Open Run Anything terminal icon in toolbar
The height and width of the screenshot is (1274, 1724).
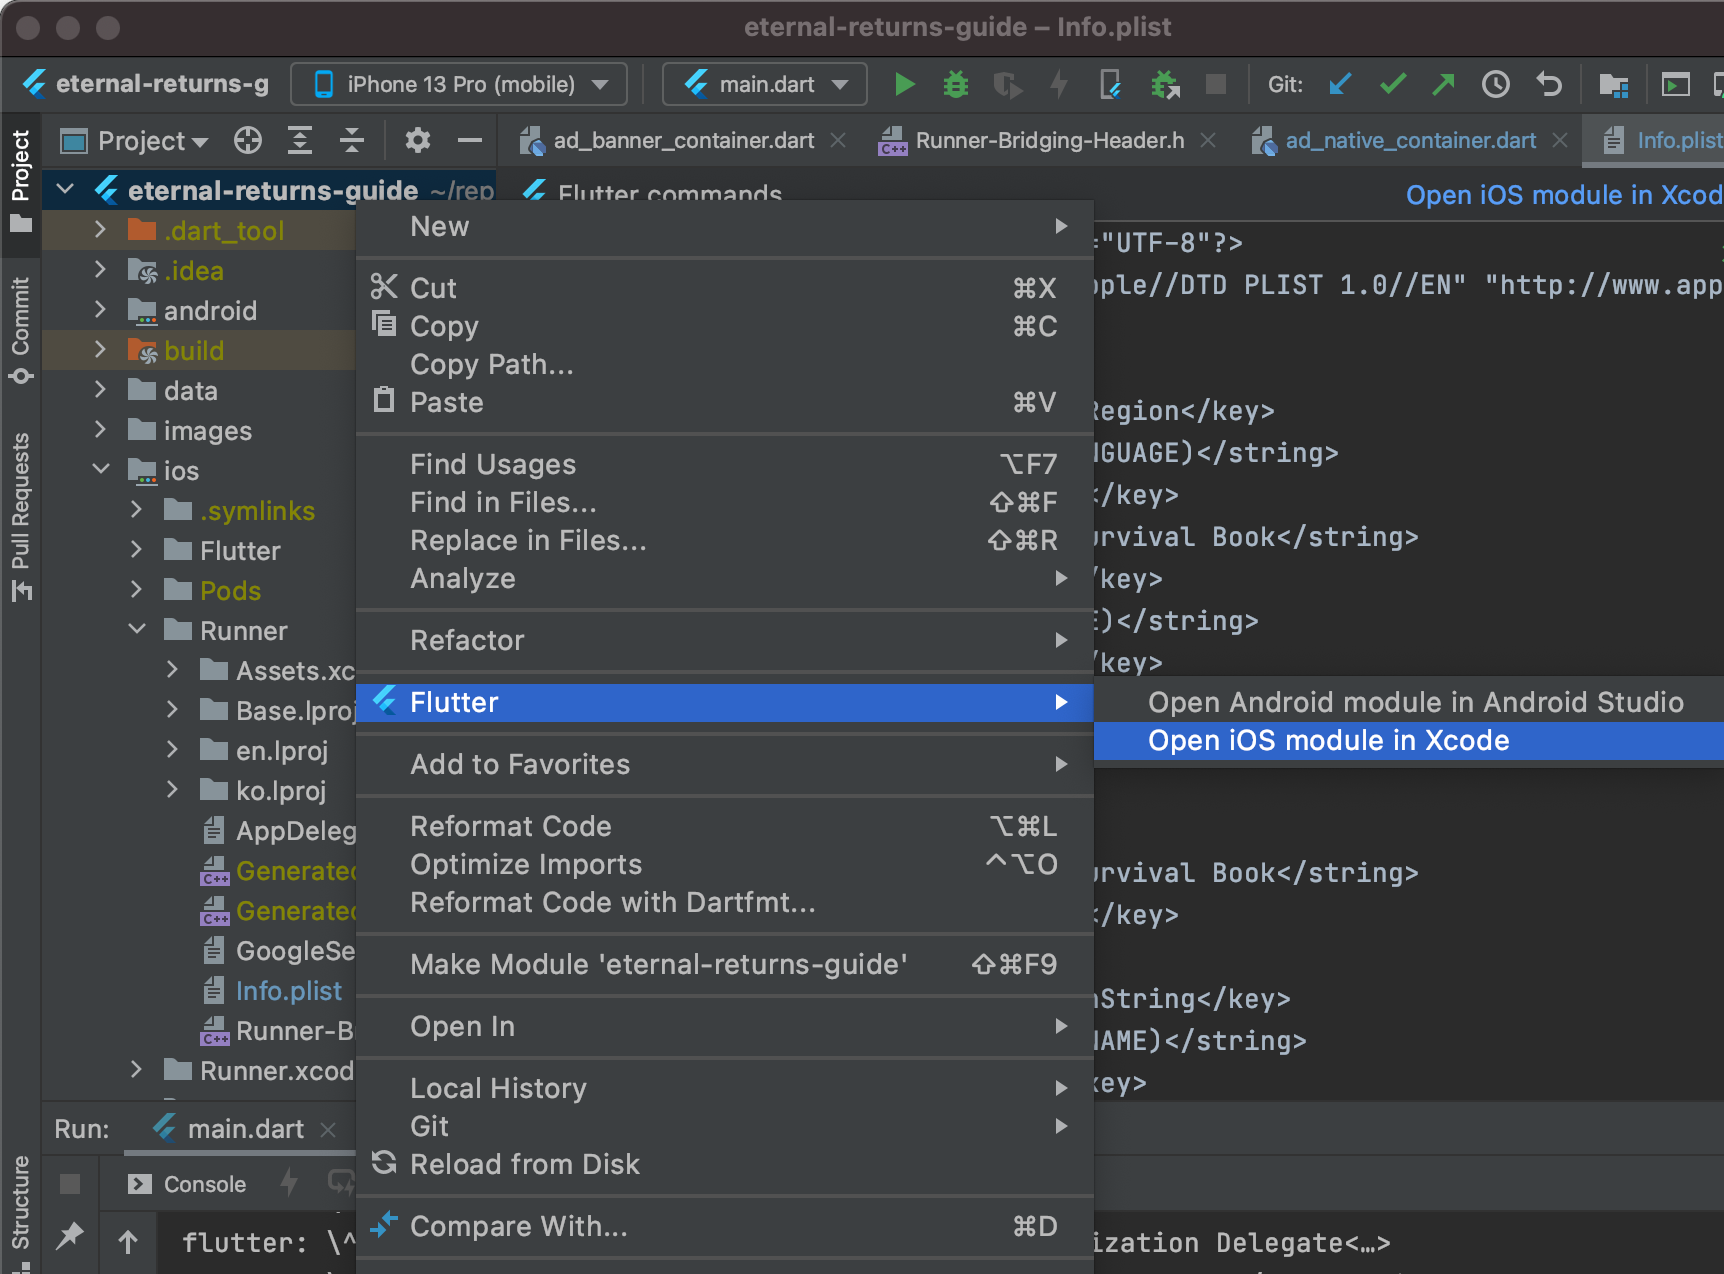coord(1675,84)
